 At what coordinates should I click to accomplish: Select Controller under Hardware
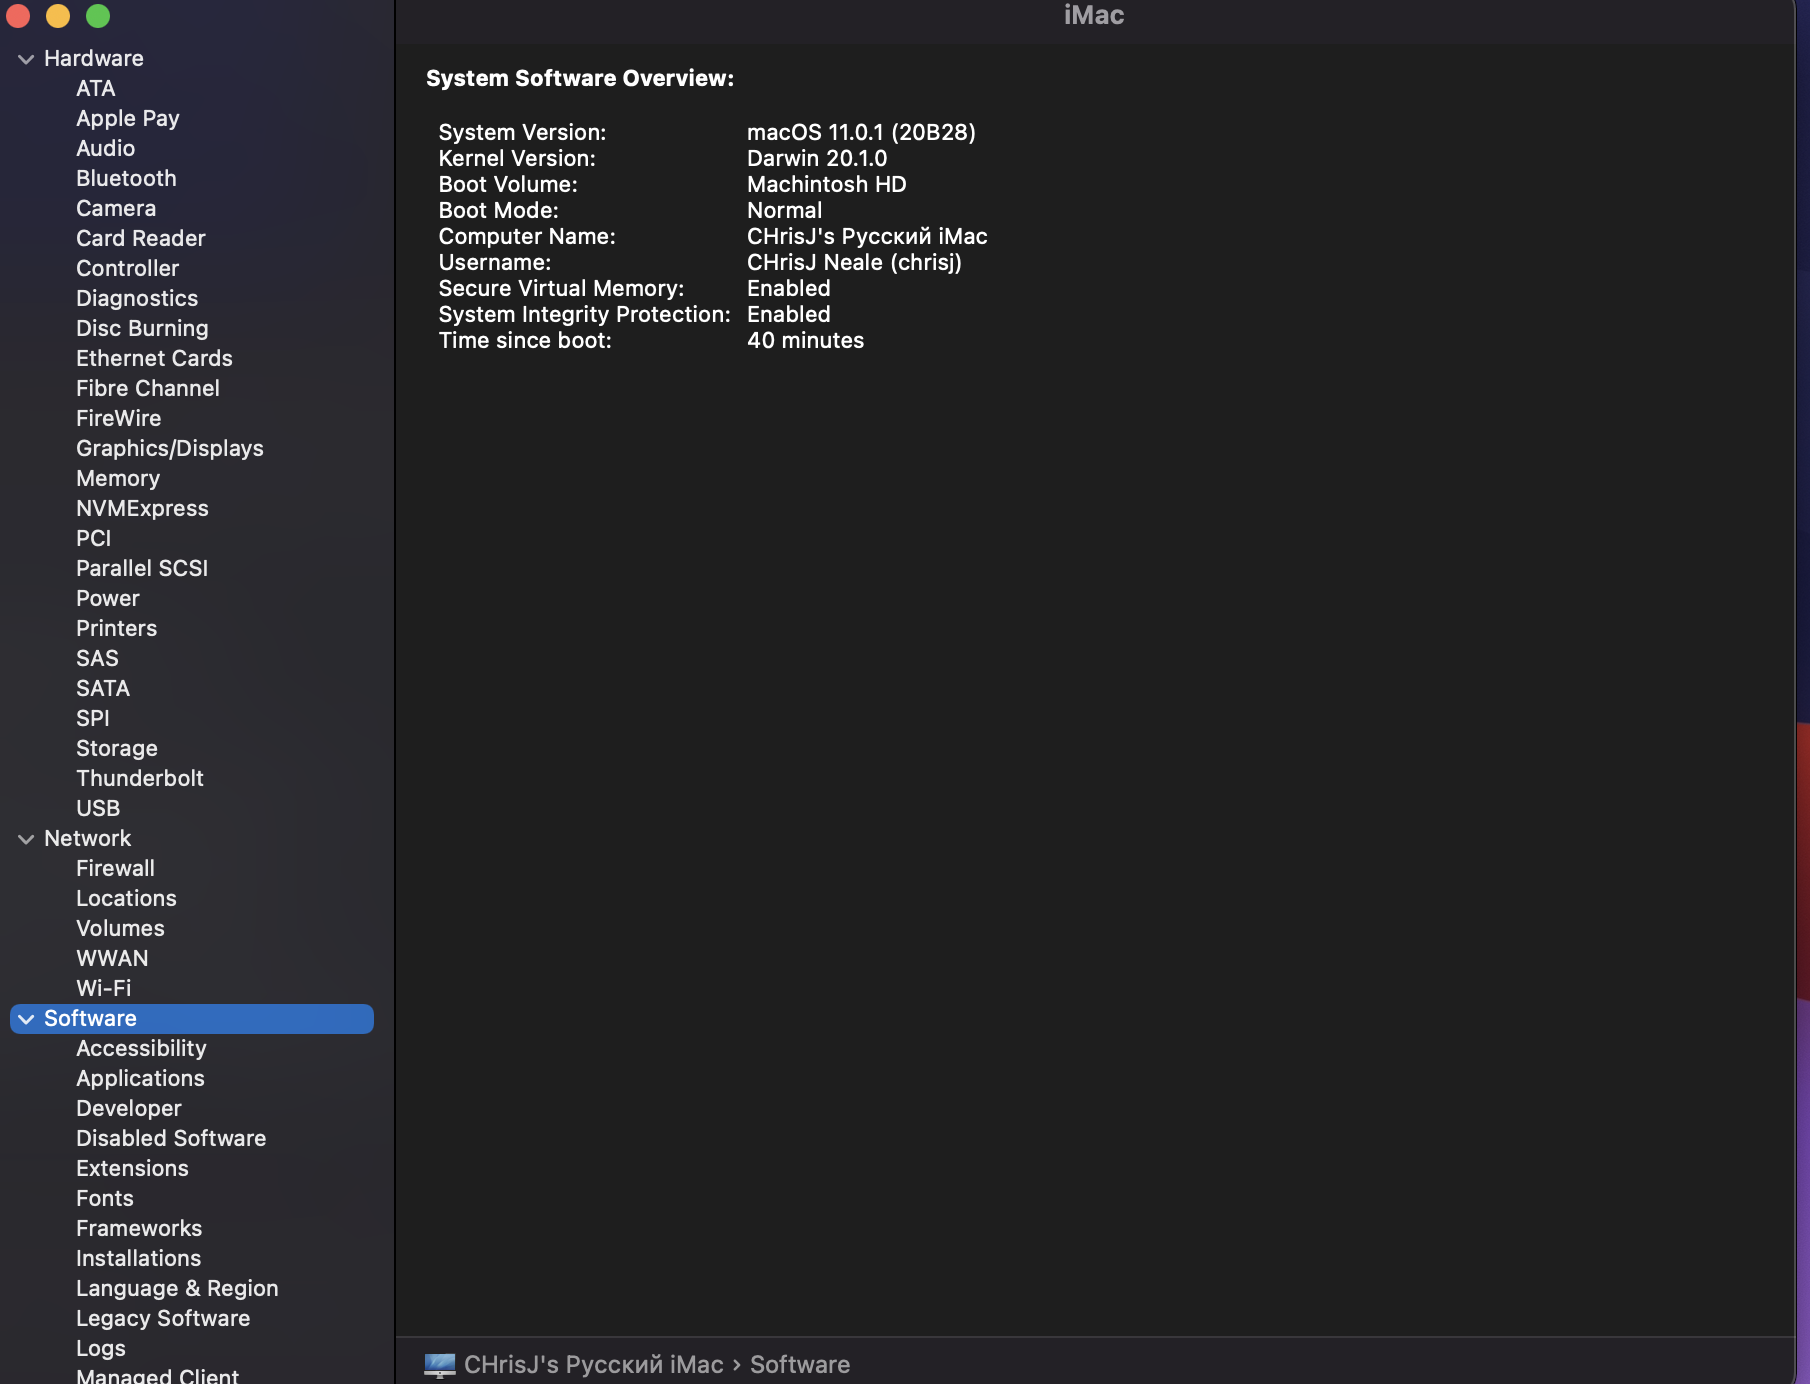point(128,269)
